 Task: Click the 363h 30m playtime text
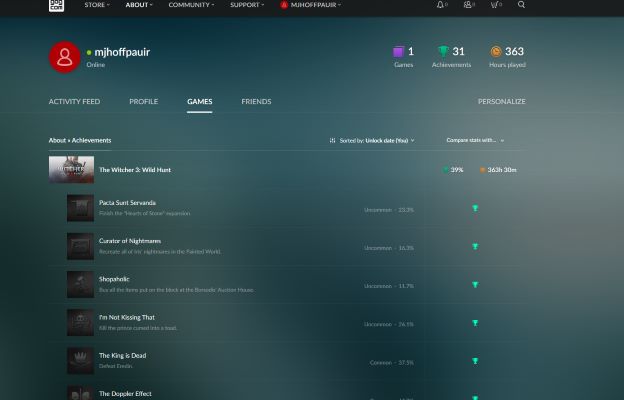tap(502, 170)
